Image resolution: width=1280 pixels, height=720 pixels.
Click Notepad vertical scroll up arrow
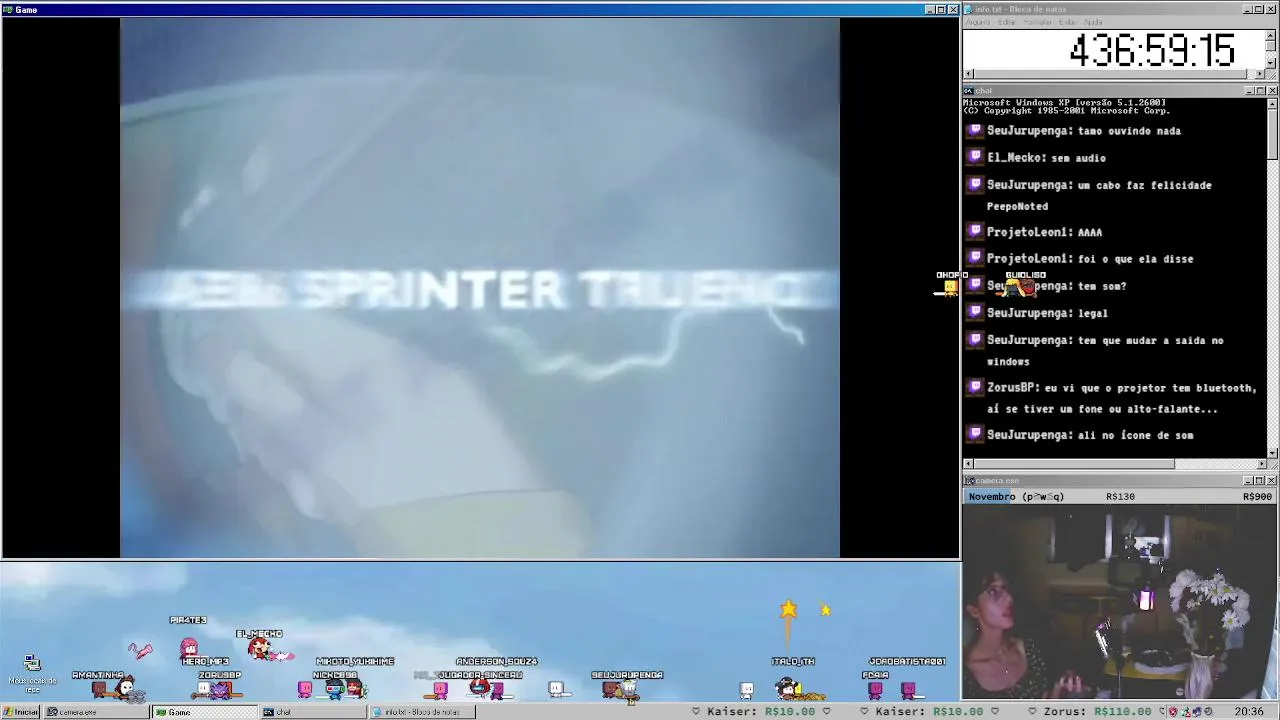point(1271,35)
